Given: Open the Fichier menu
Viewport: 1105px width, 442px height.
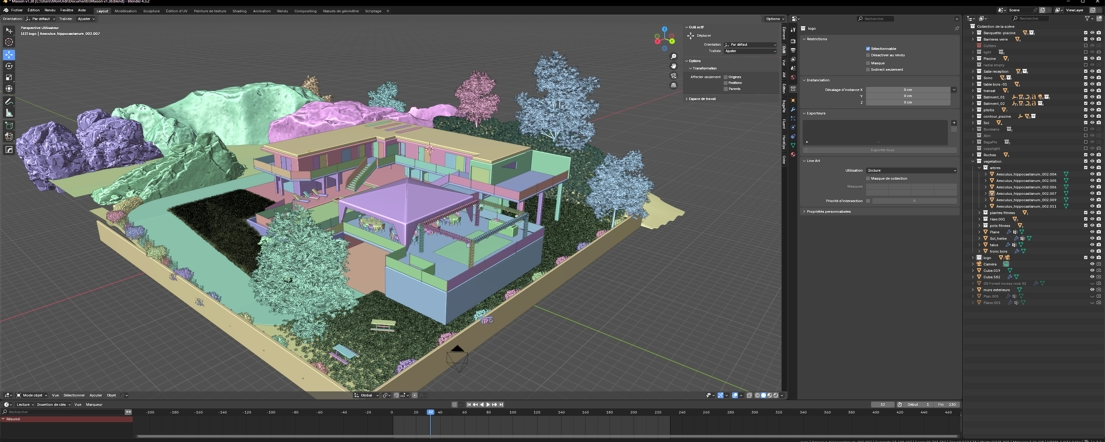Looking at the screenshot, I should (x=17, y=10).
